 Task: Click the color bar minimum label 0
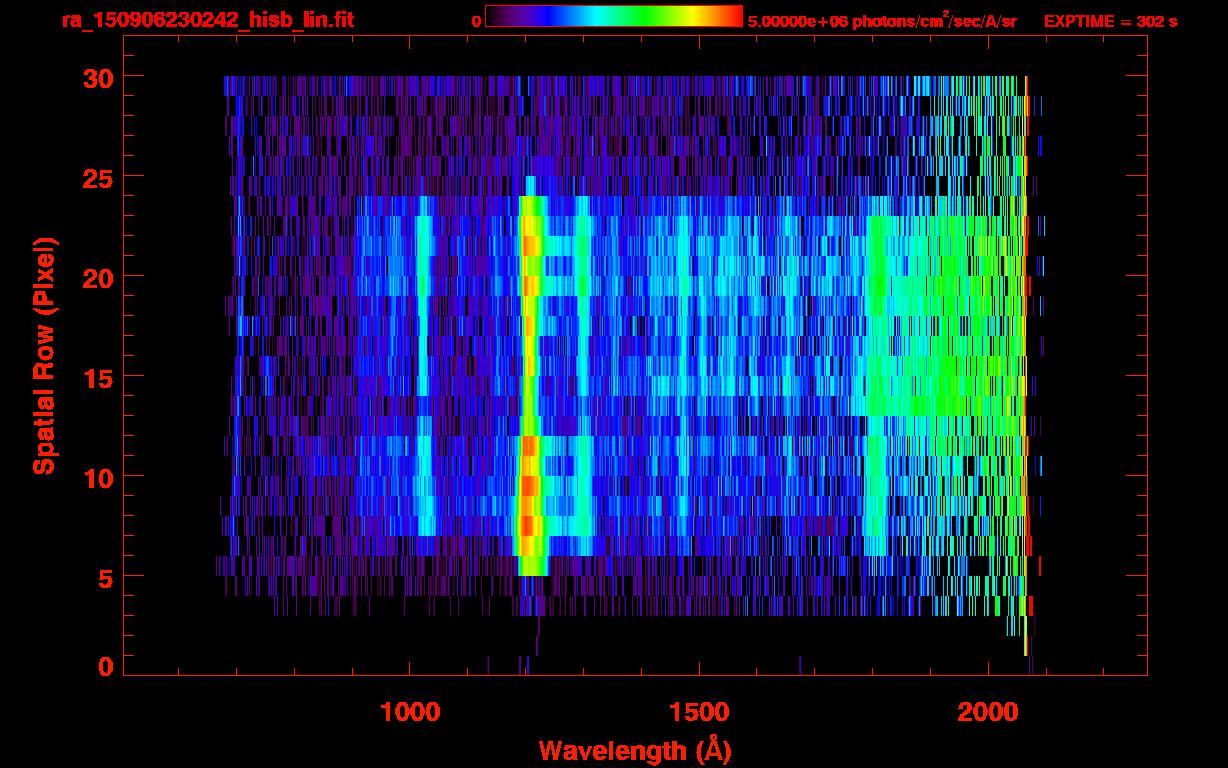pos(477,21)
